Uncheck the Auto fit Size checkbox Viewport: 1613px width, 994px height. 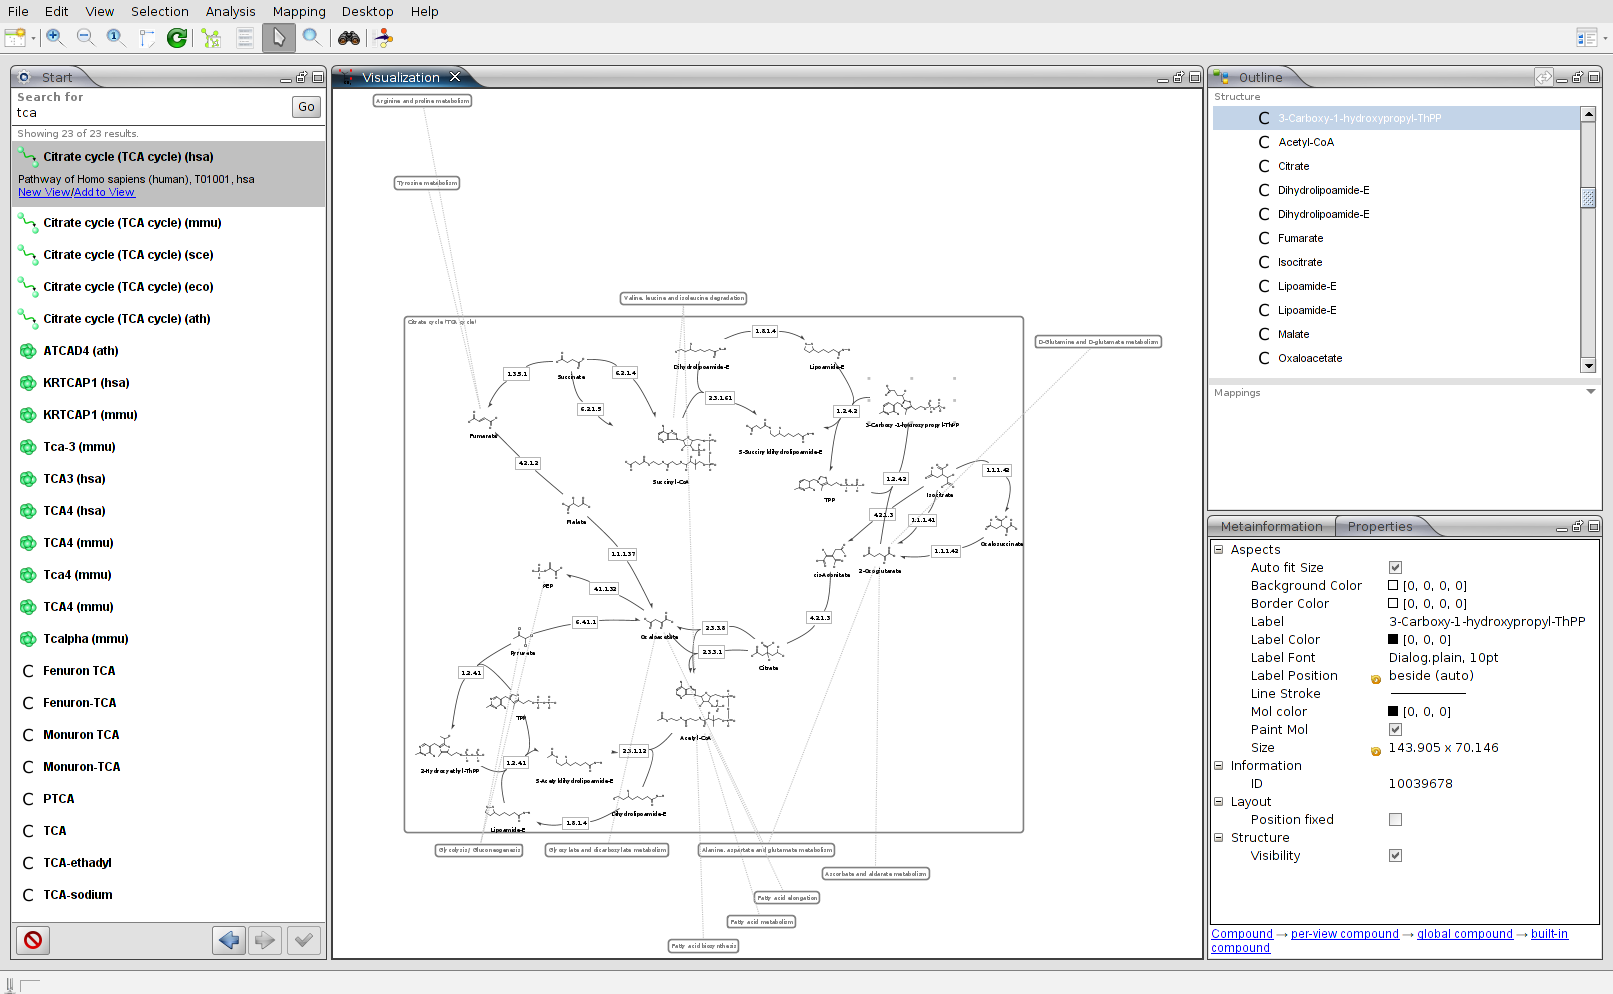(x=1395, y=568)
